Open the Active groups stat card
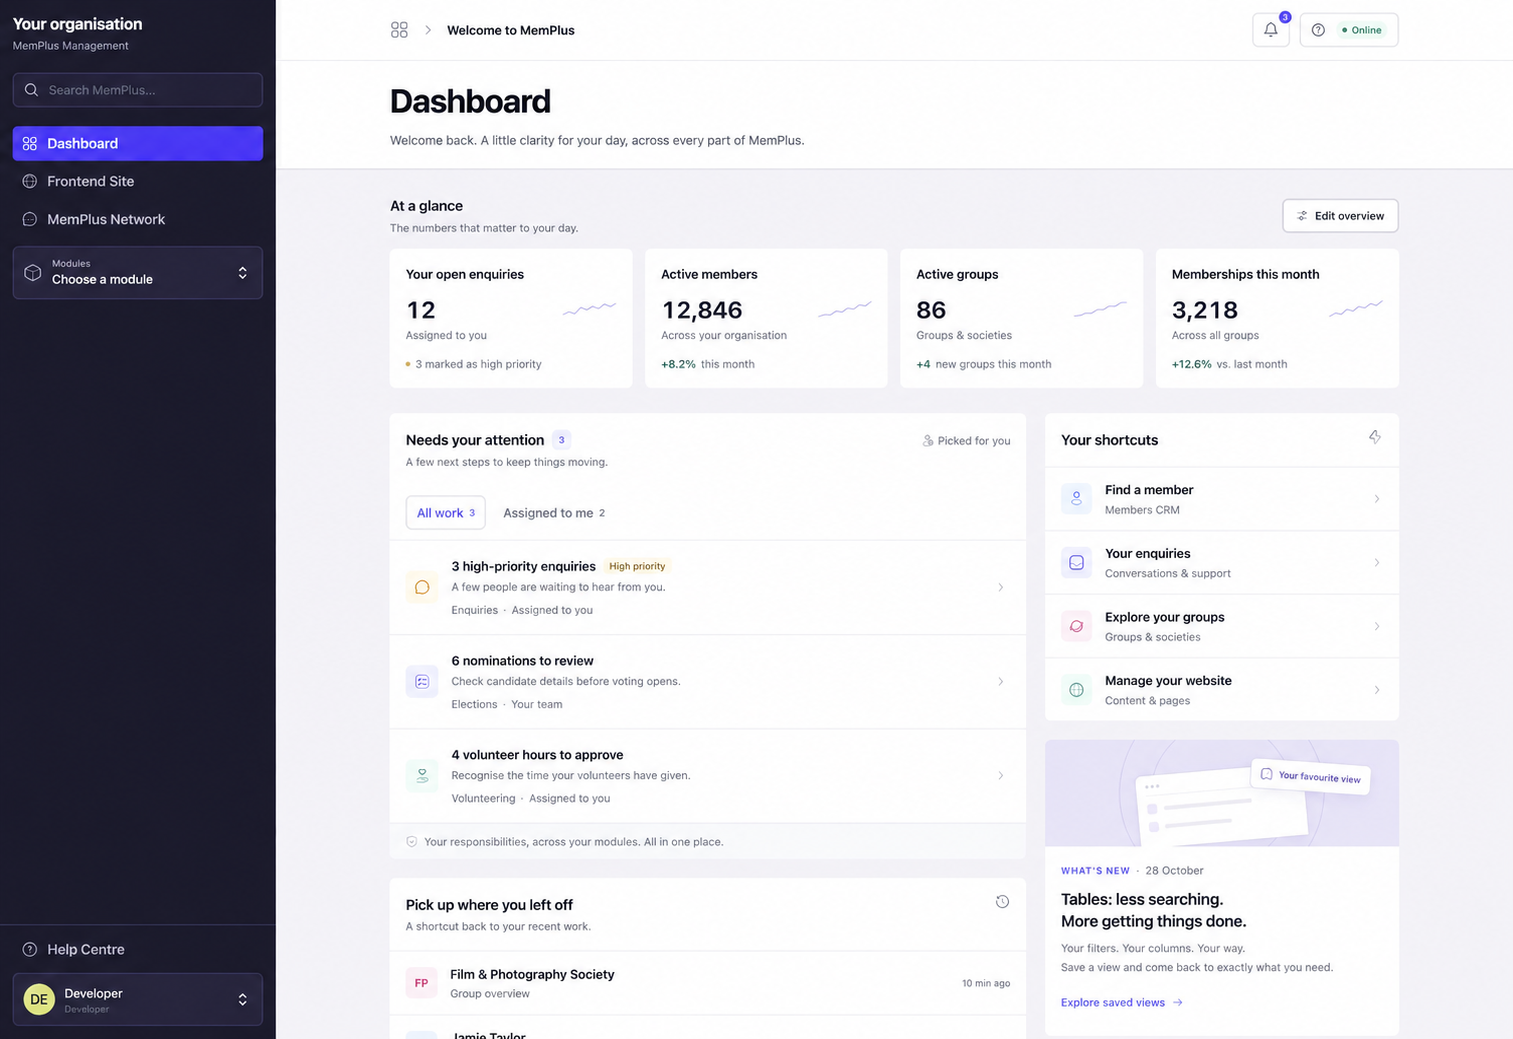Viewport: 1513px width, 1039px height. coord(1021,318)
